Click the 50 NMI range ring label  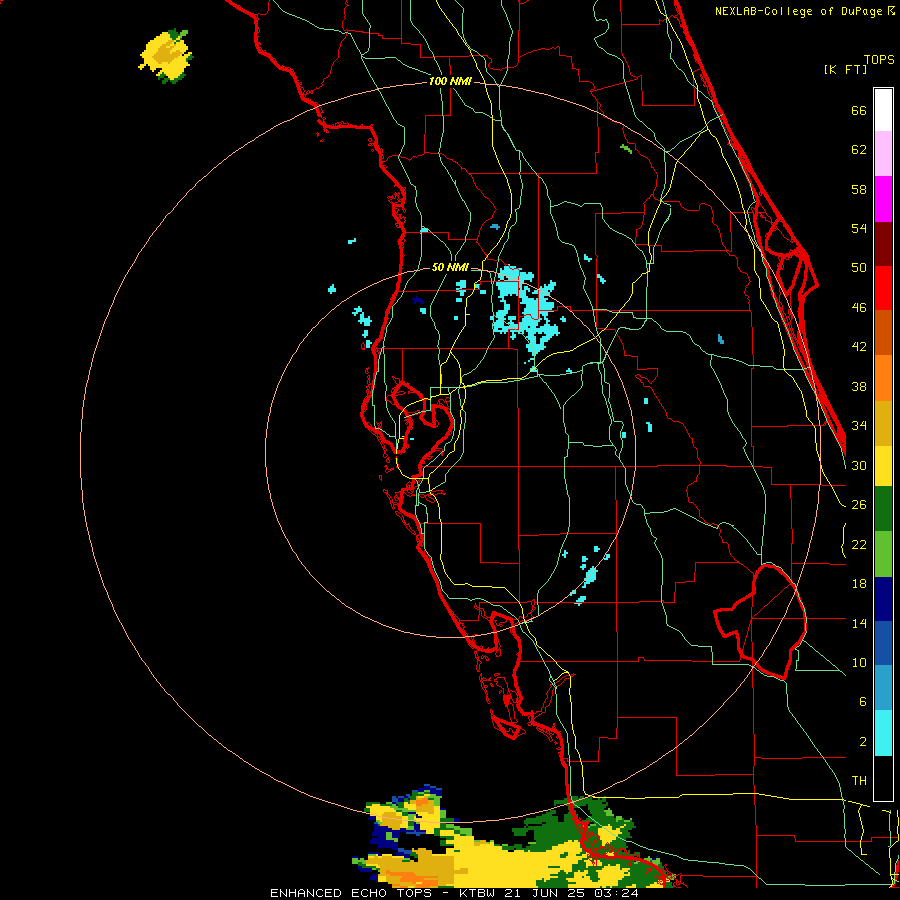pyautogui.click(x=449, y=267)
